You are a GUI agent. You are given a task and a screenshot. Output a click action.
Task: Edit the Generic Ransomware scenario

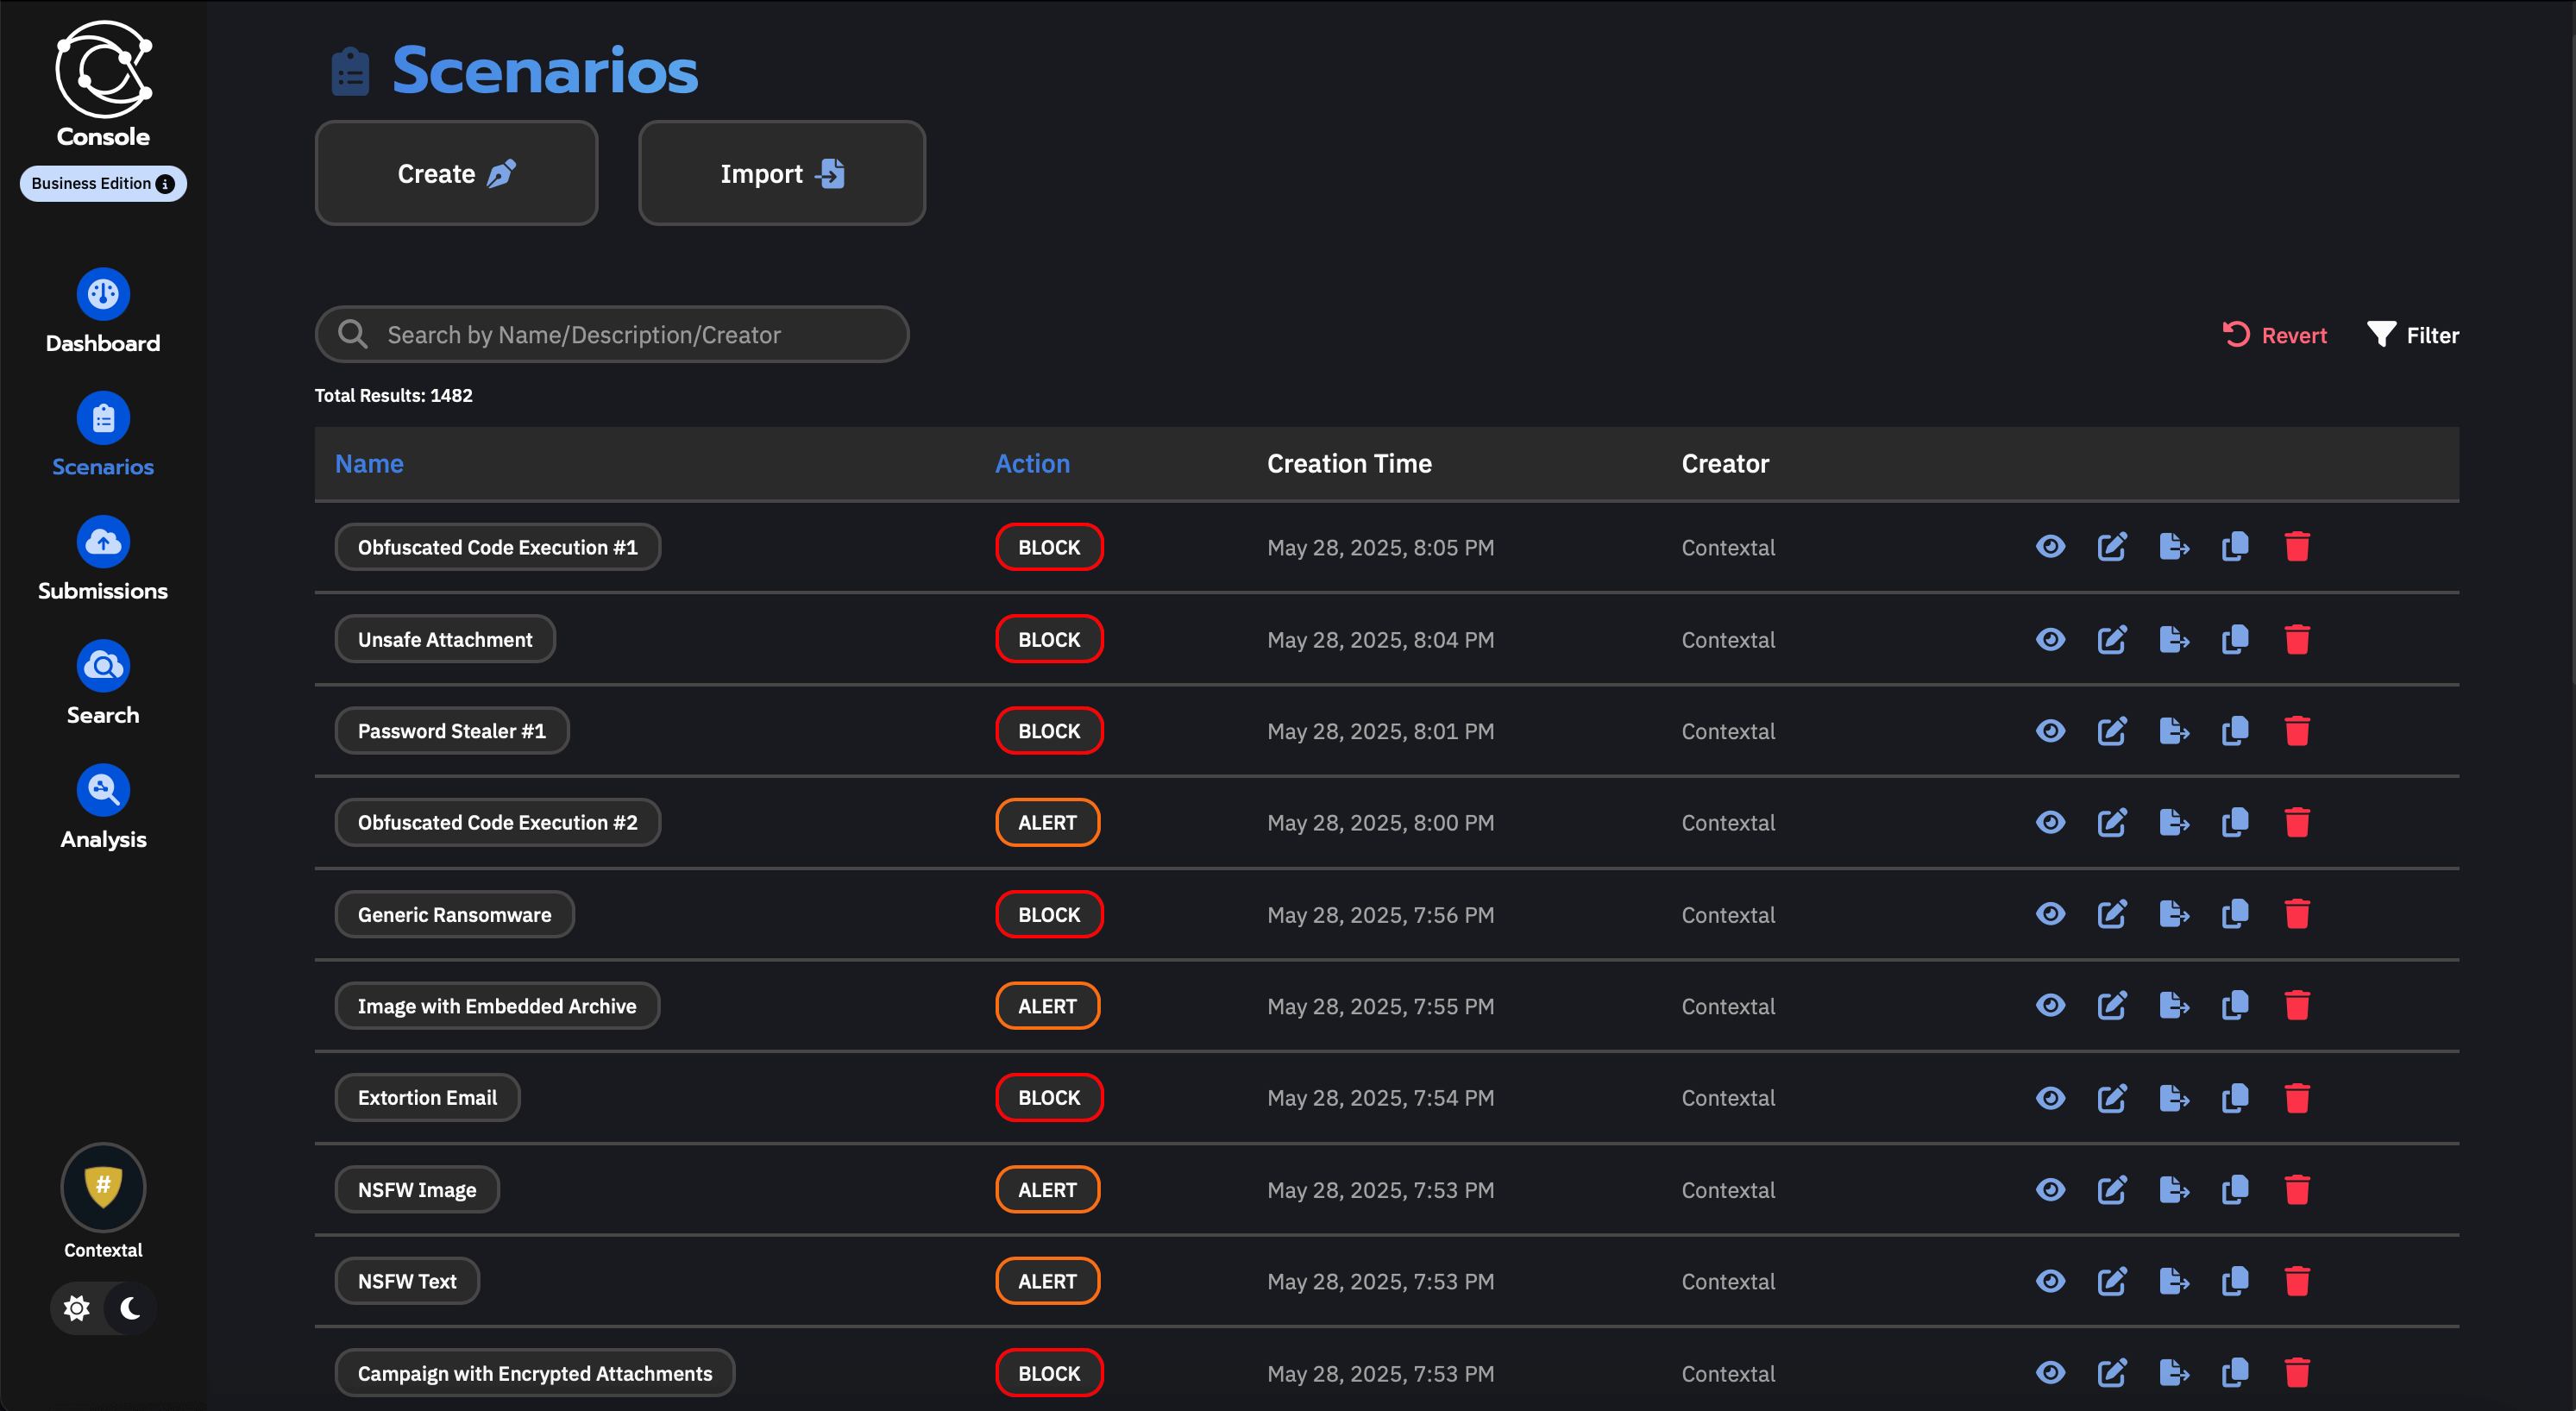pyautogui.click(x=2112, y=914)
